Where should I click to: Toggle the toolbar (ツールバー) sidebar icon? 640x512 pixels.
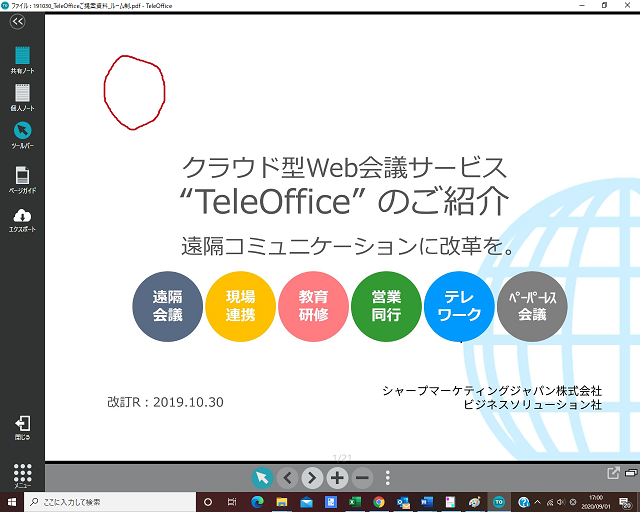point(22,135)
